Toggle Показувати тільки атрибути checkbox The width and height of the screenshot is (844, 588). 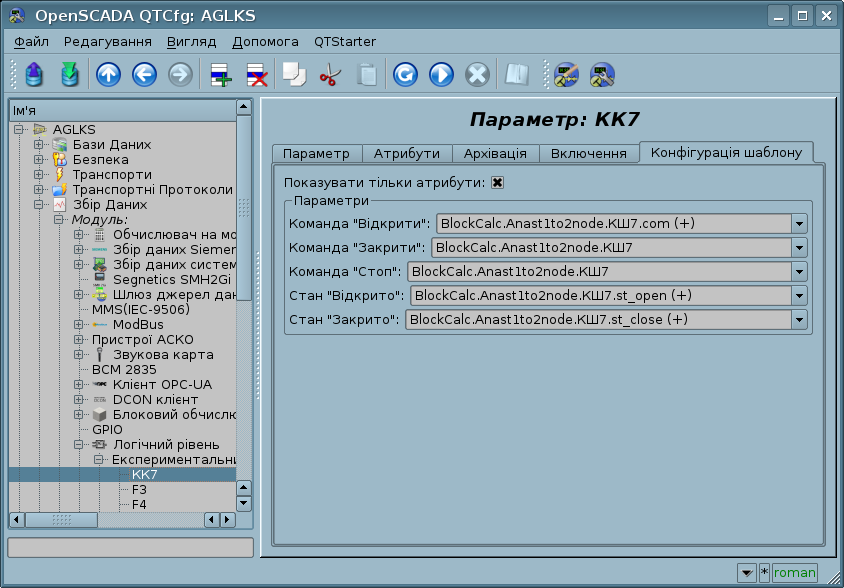point(497,183)
